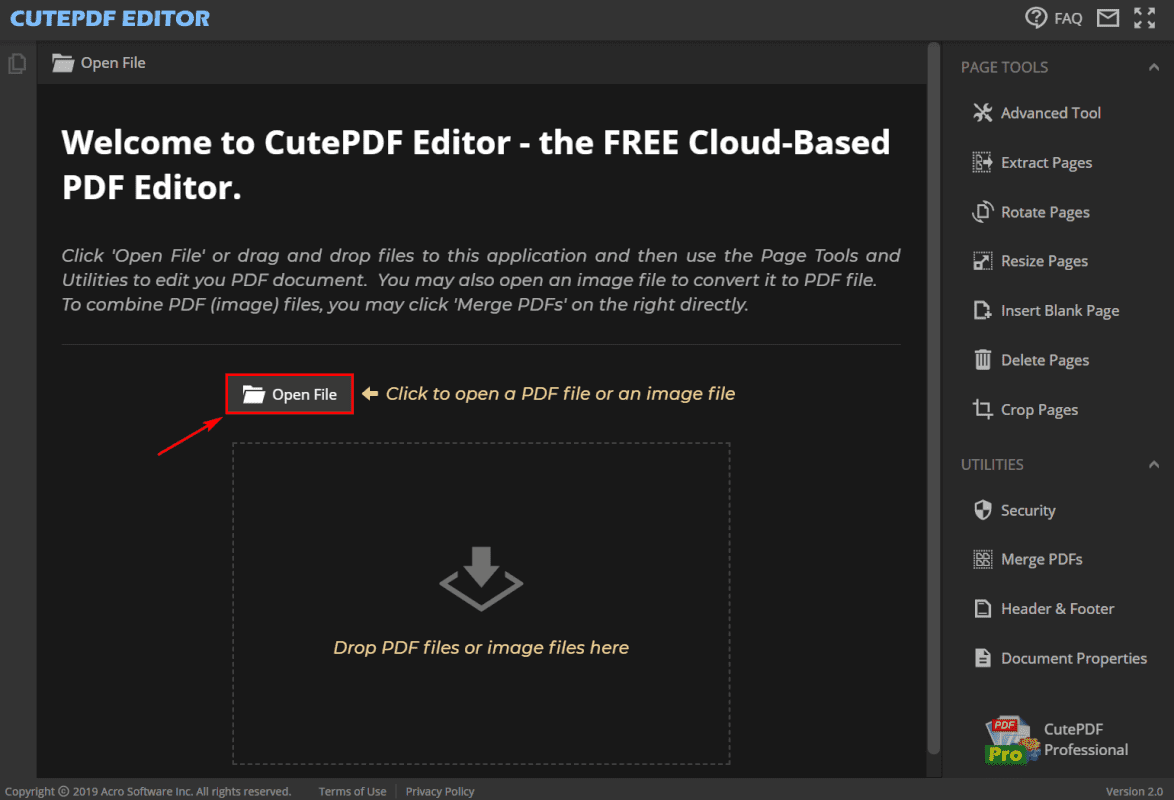Viewport: 1174px width, 800px height.
Task: Click the Crop Pages icon
Action: [982, 409]
